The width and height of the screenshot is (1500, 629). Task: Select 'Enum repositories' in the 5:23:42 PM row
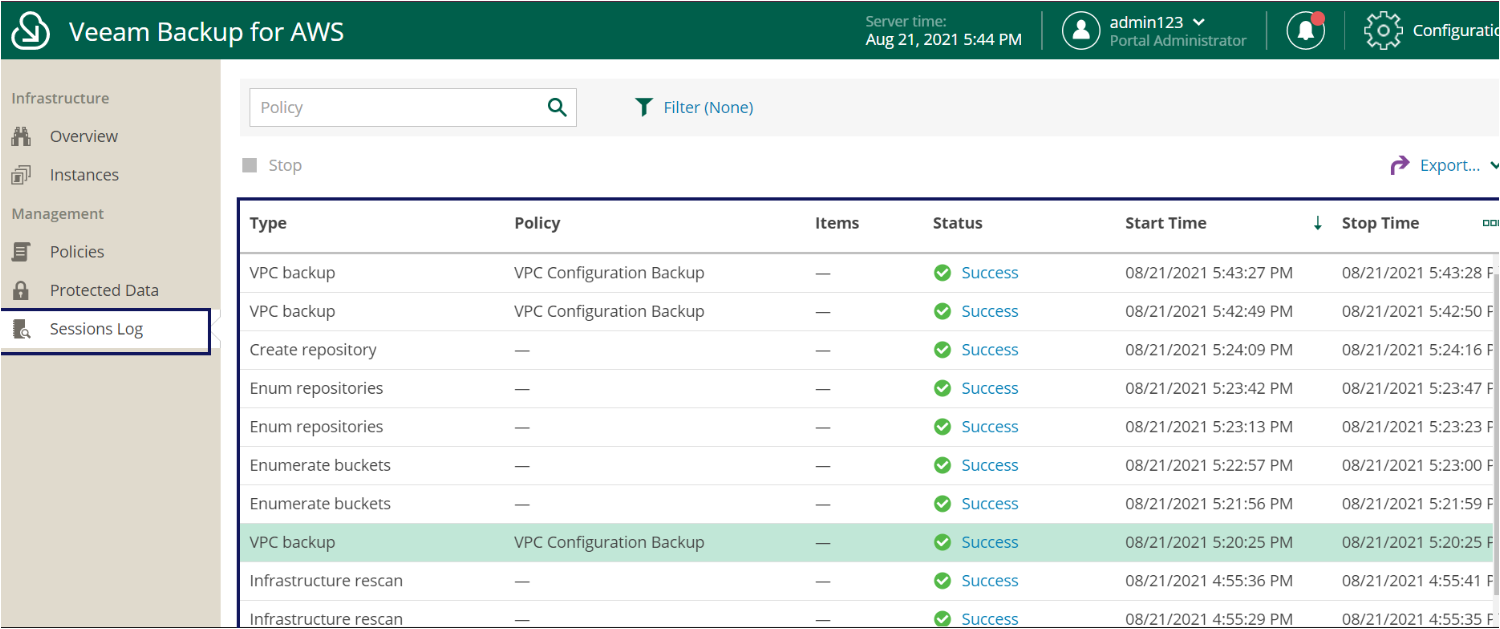click(316, 389)
